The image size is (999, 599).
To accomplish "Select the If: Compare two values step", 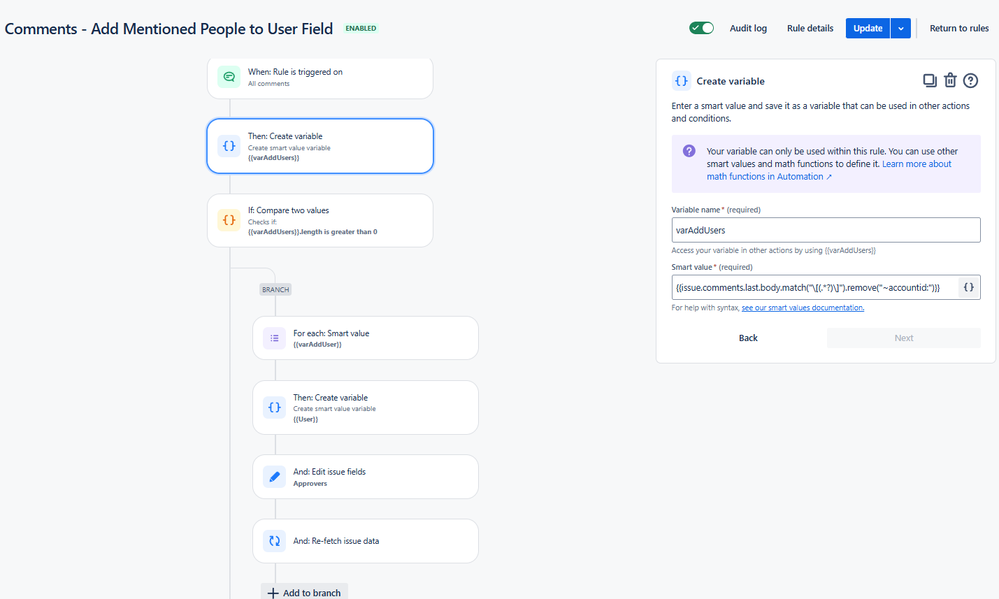I will click(320, 220).
